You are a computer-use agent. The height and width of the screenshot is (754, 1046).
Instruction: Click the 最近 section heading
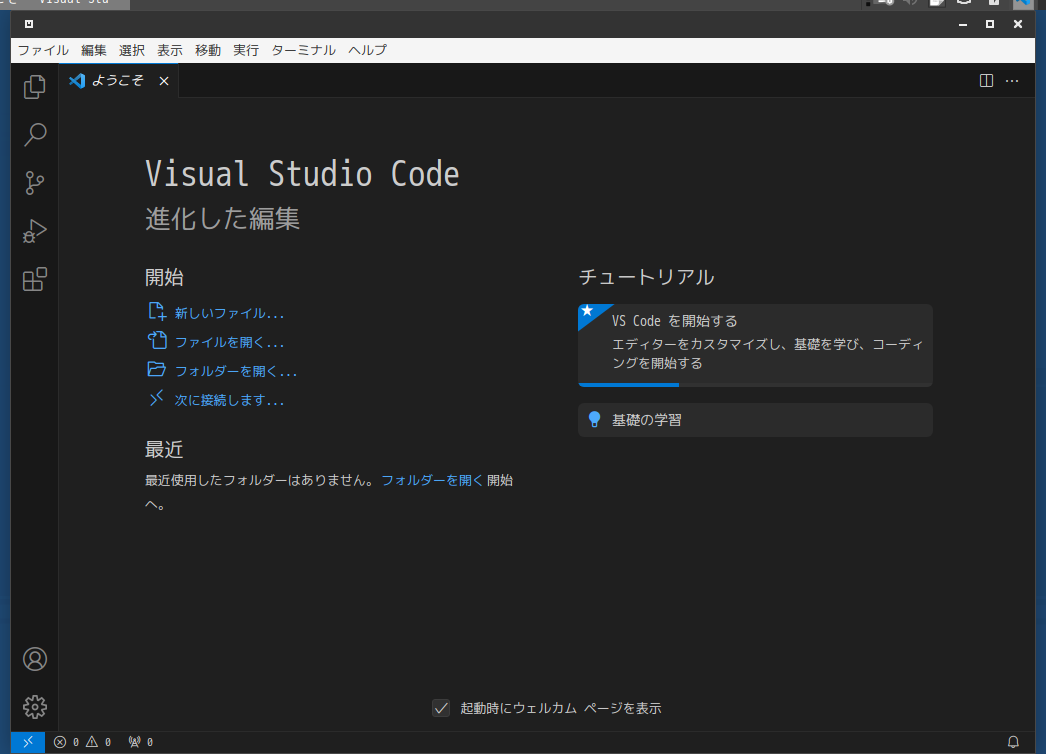click(x=164, y=450)
